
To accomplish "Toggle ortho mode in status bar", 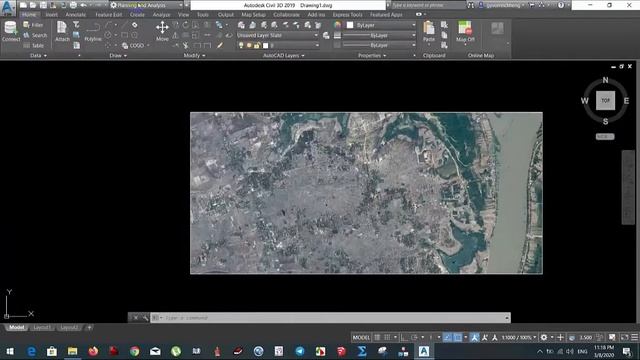I will coord(404,338).
